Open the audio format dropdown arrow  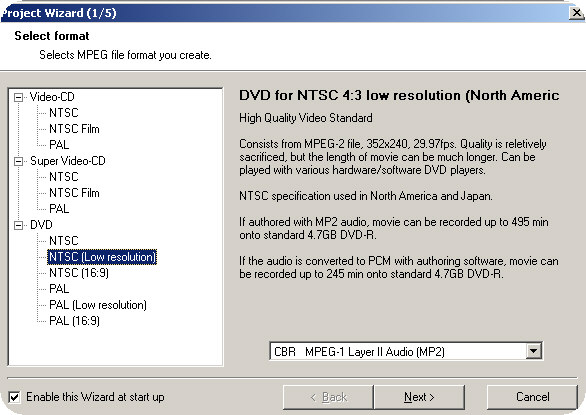(533, 351)
